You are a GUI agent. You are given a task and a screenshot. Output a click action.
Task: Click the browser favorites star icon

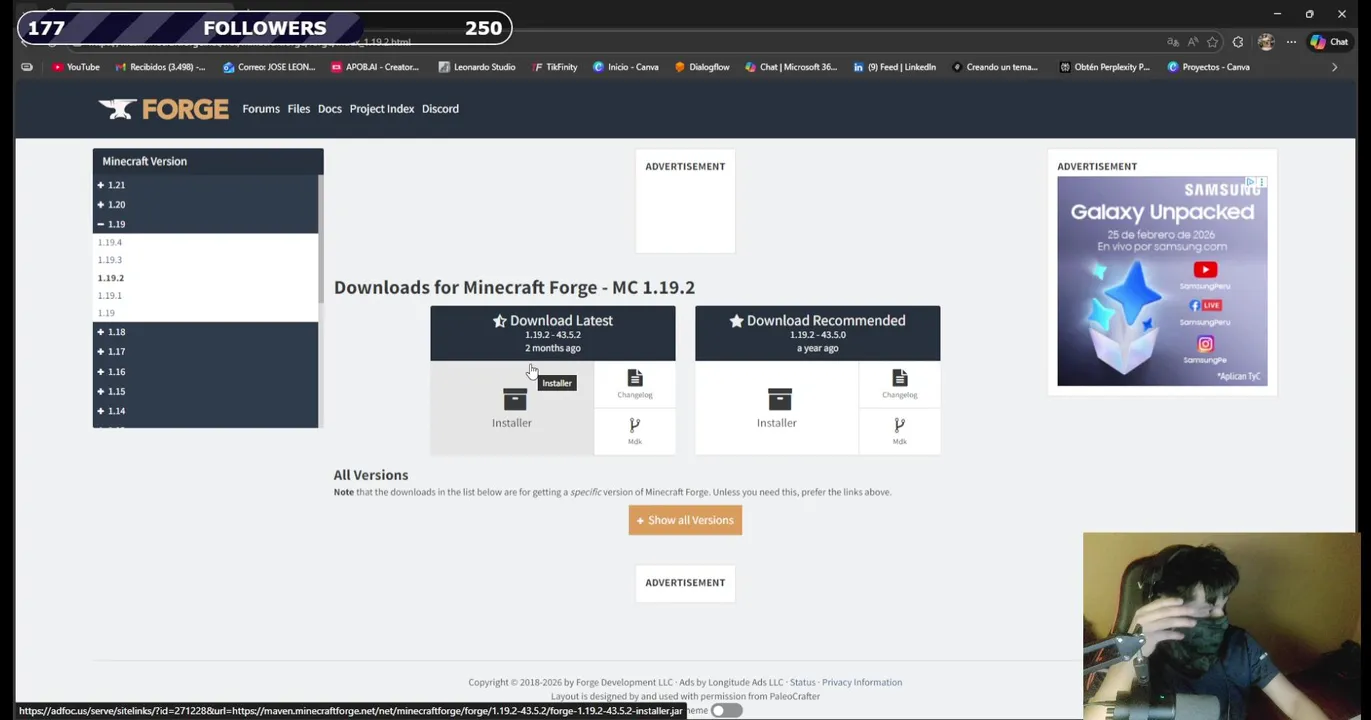click(1212, 42)
